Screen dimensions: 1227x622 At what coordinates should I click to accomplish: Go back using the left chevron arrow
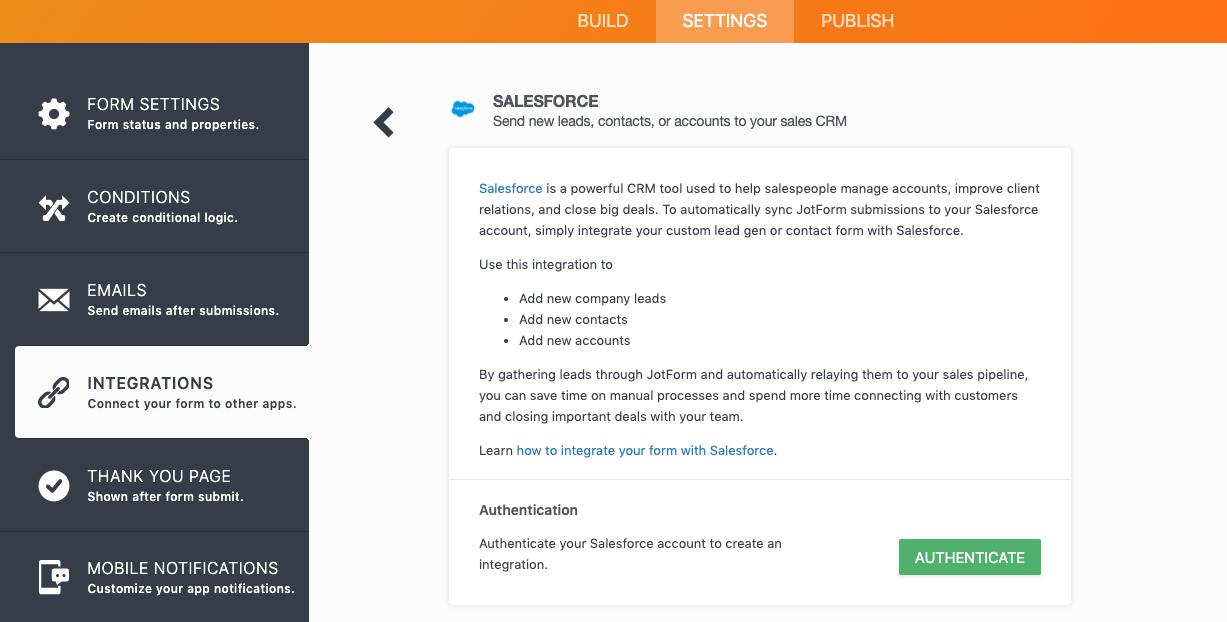[x=384, y=122]
